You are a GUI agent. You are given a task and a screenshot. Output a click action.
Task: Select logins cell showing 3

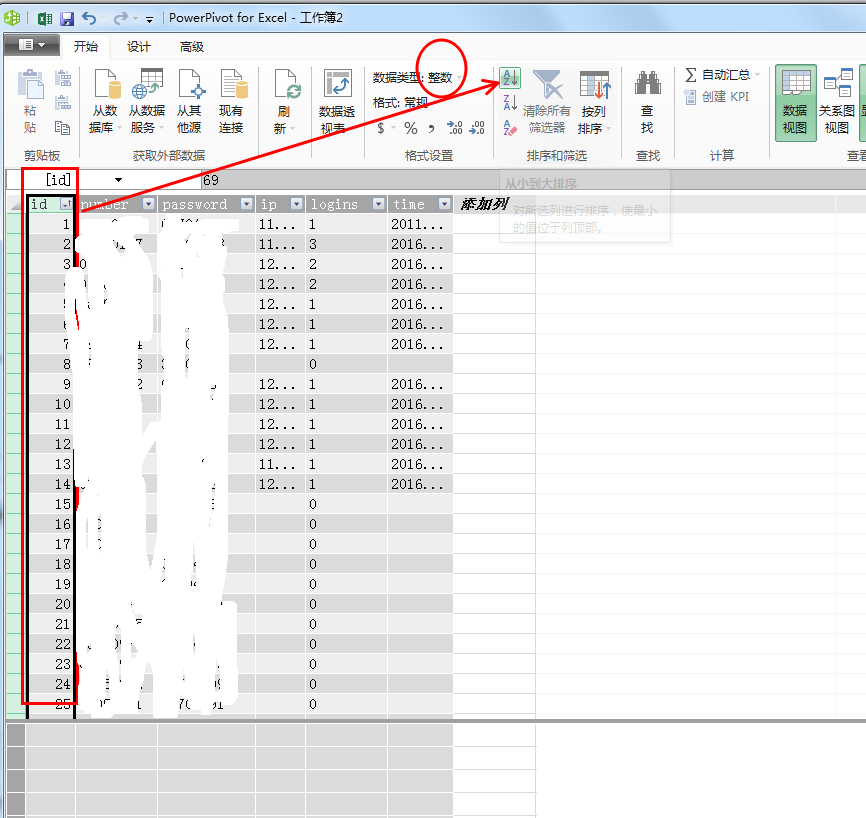[346, 244]
